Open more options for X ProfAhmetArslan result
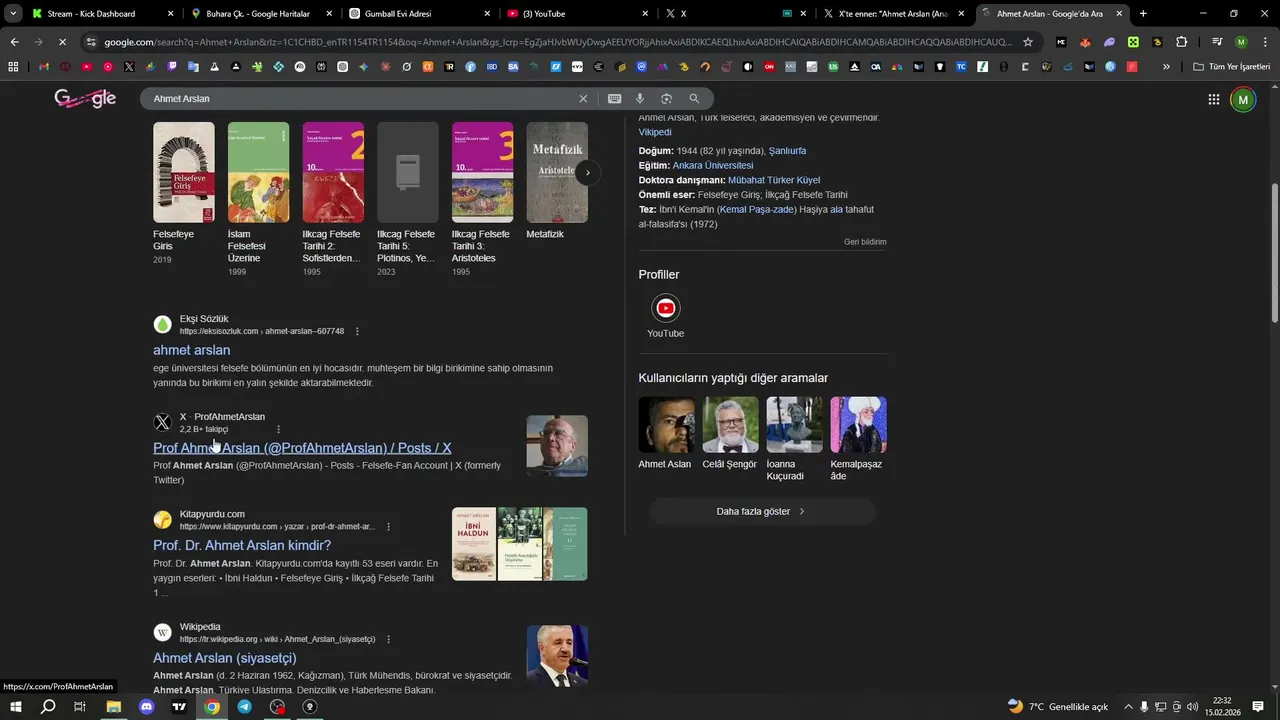The width and height of the screenshot is (1280, 720). 278,429
